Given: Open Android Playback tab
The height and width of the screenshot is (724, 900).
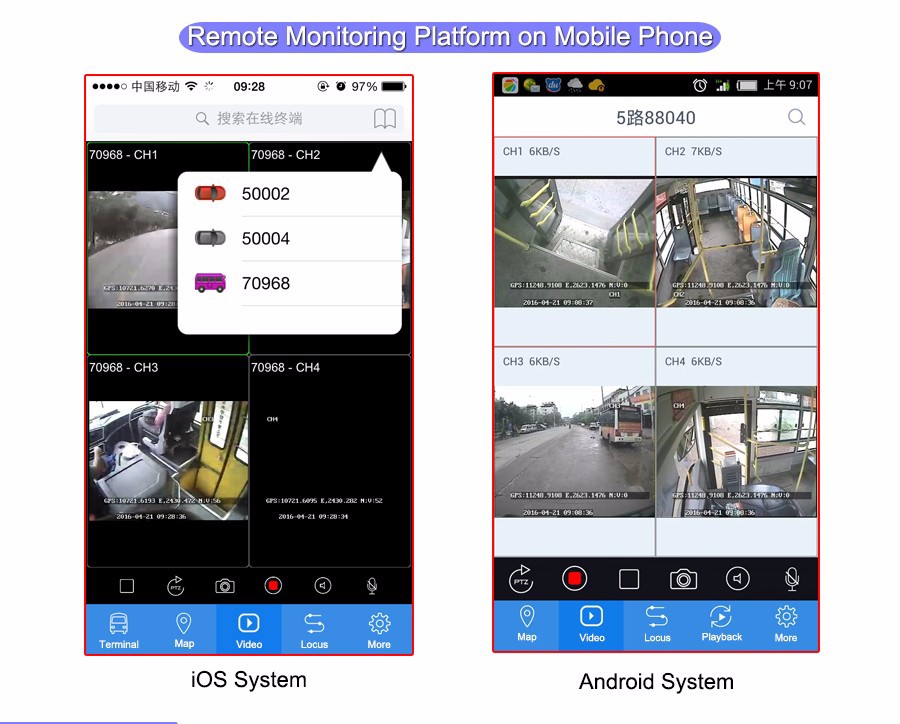Looking at the screenshot, I should pos(721,625).
